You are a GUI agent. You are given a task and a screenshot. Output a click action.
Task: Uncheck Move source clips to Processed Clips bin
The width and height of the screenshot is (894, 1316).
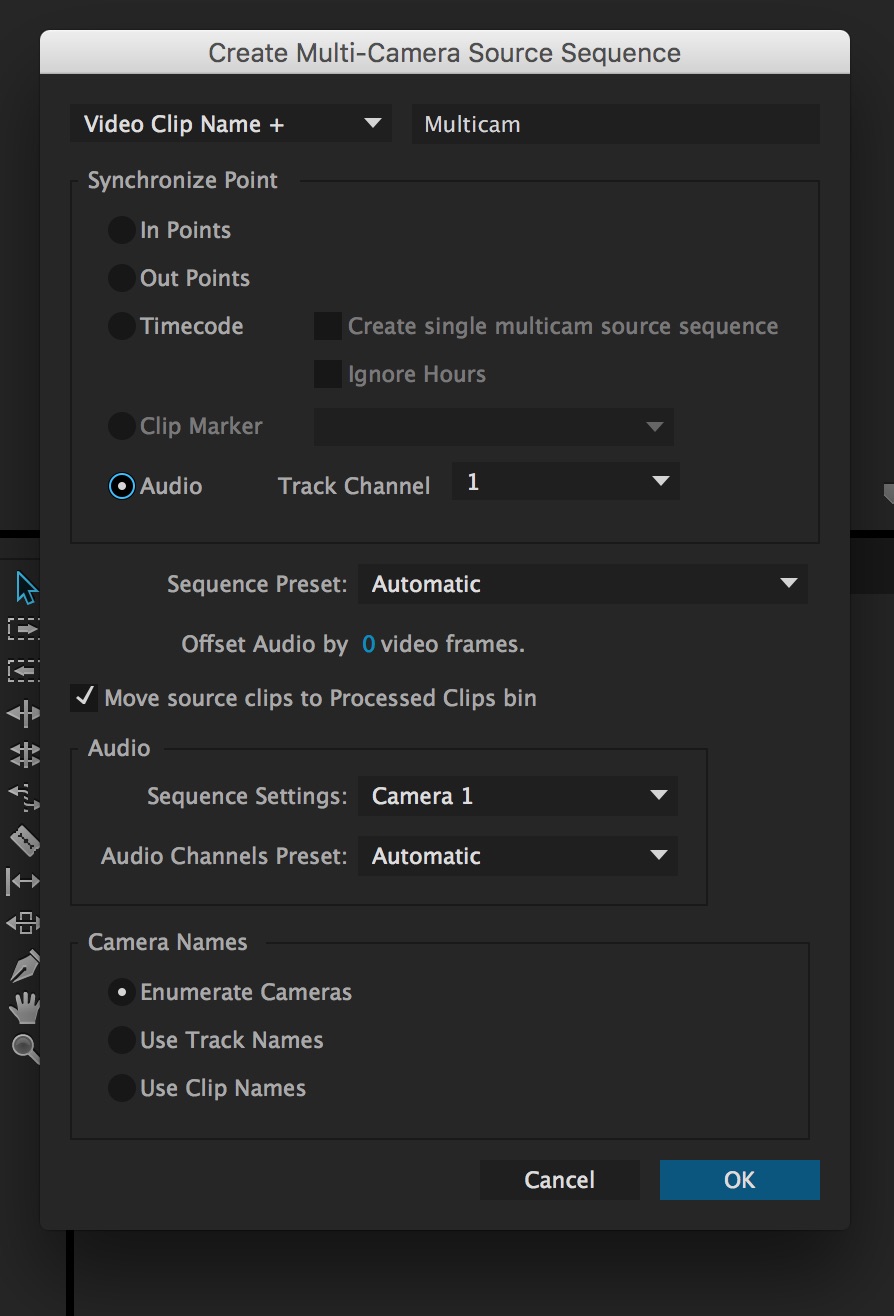[84, 698]
